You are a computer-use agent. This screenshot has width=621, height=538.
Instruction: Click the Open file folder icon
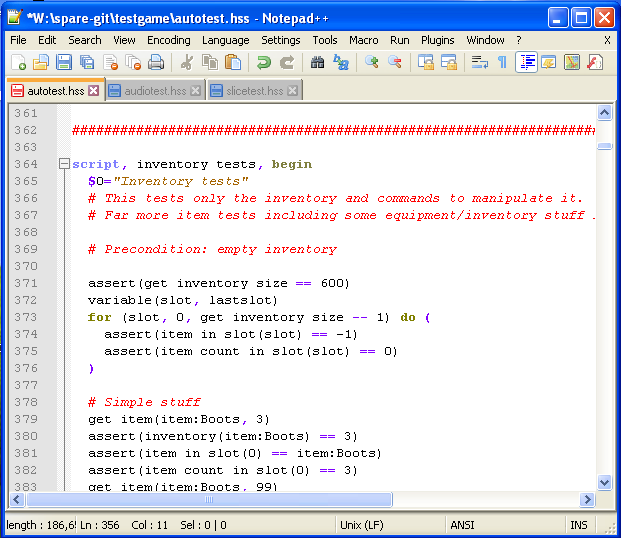(x=41, y=63)
